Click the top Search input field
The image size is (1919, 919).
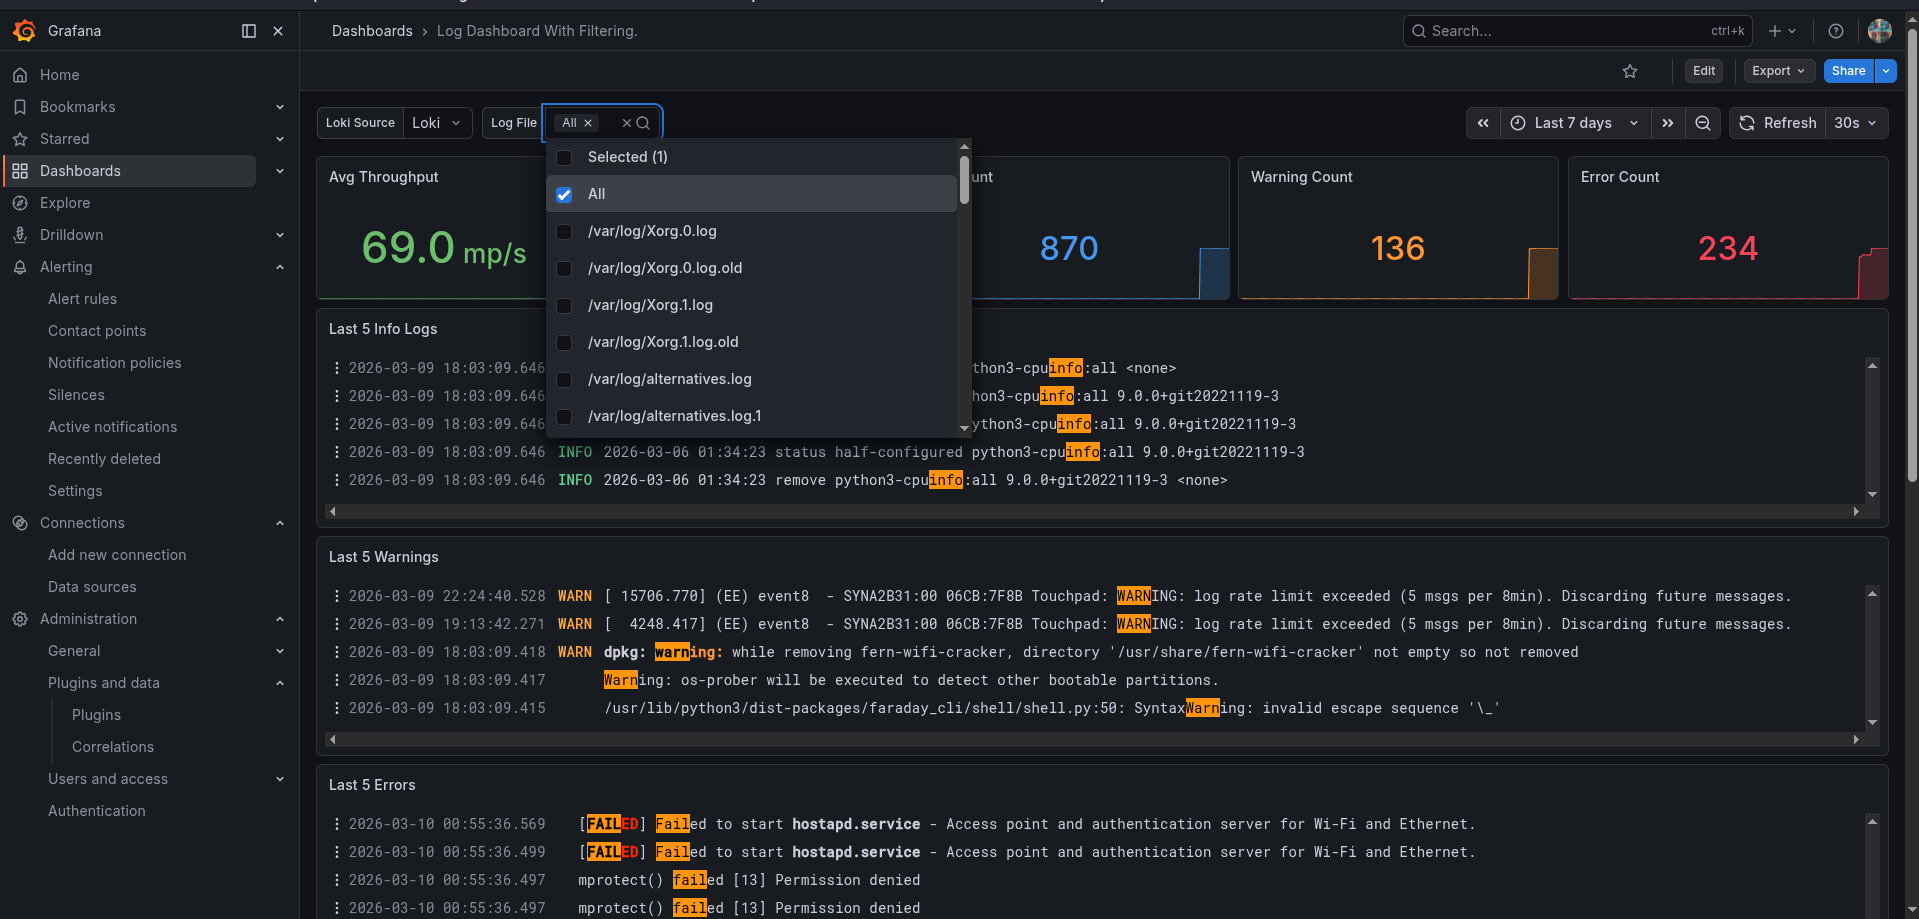point(1565,31)
